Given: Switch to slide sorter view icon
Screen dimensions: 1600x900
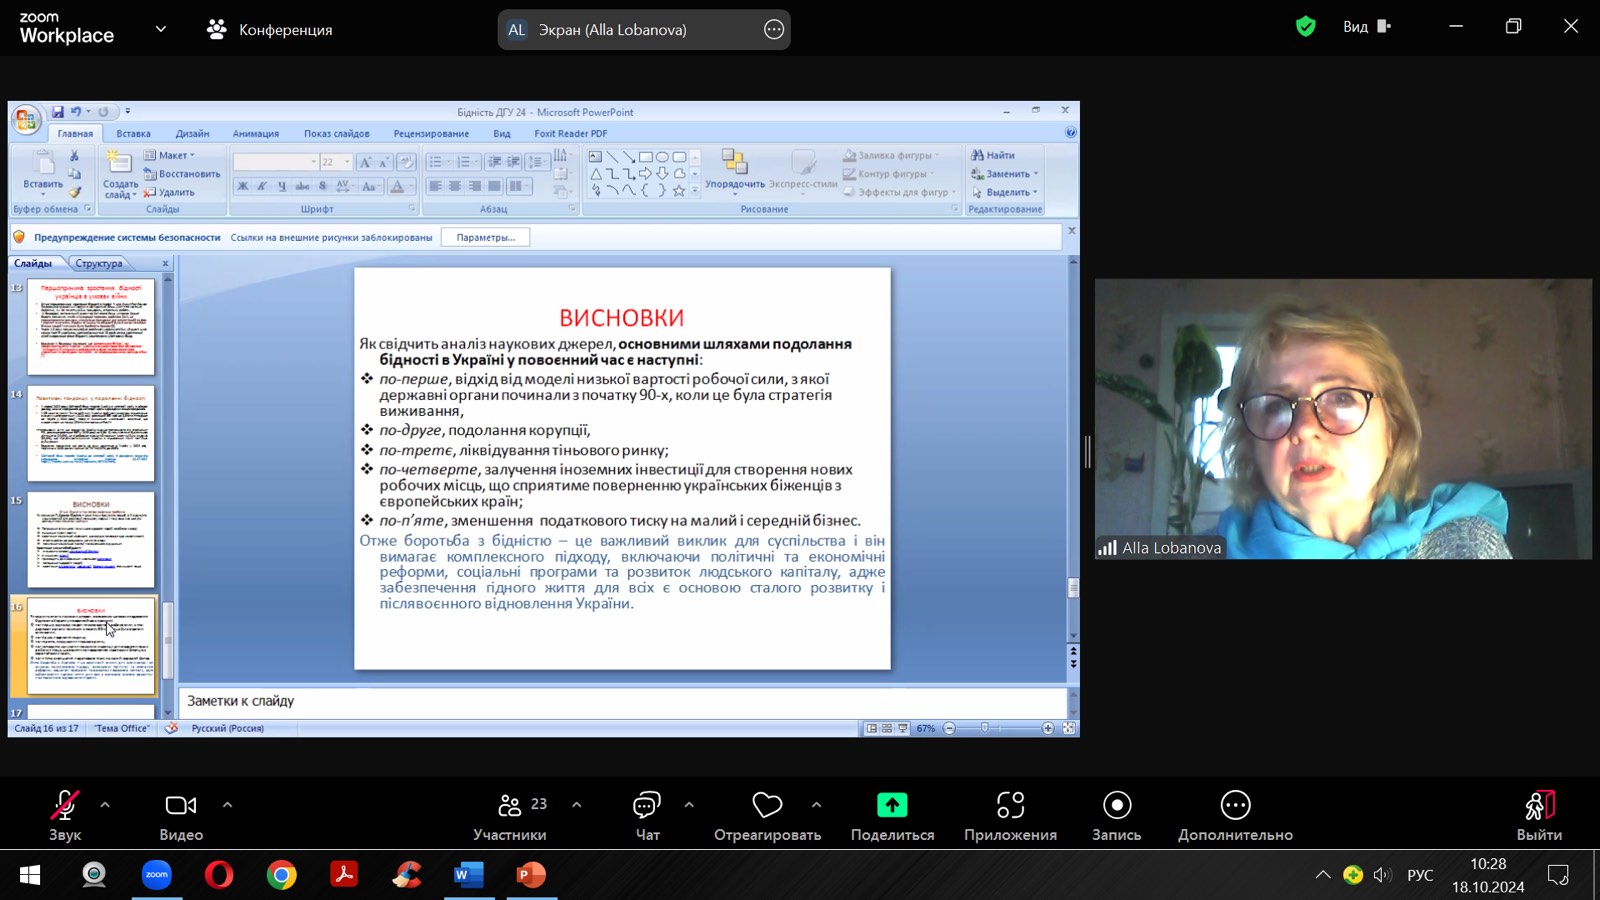Looking at the screenshot, I should click(887, 728).
